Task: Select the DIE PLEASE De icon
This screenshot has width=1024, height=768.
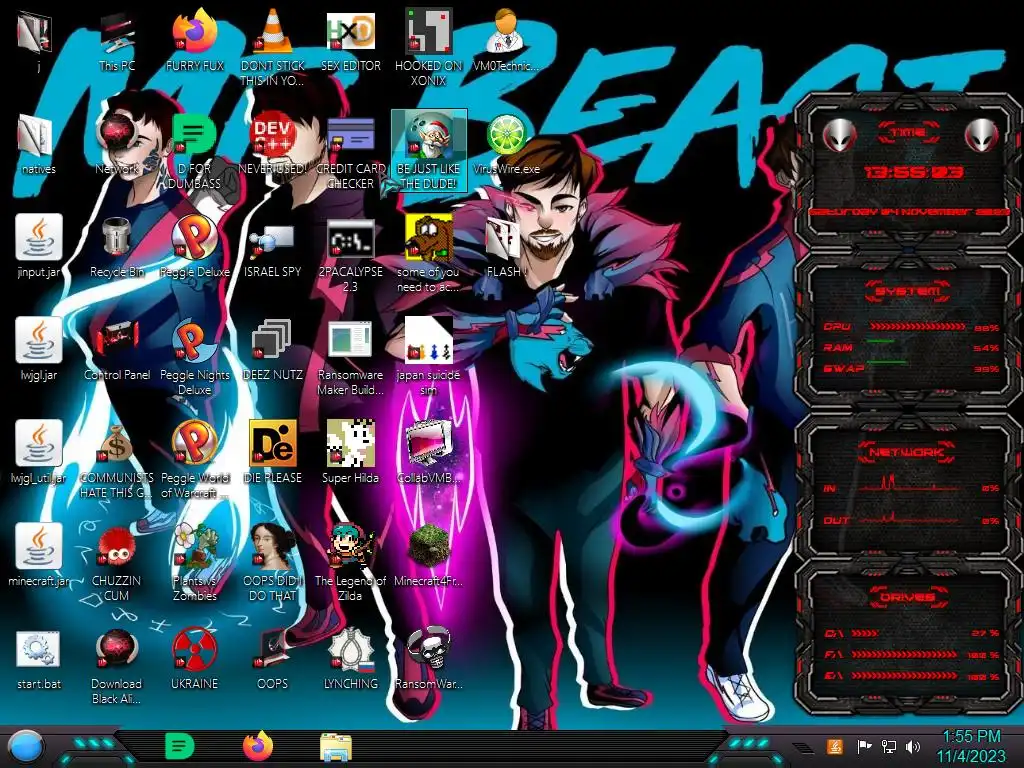Action: pyautogui.click(x=272, y=444)
